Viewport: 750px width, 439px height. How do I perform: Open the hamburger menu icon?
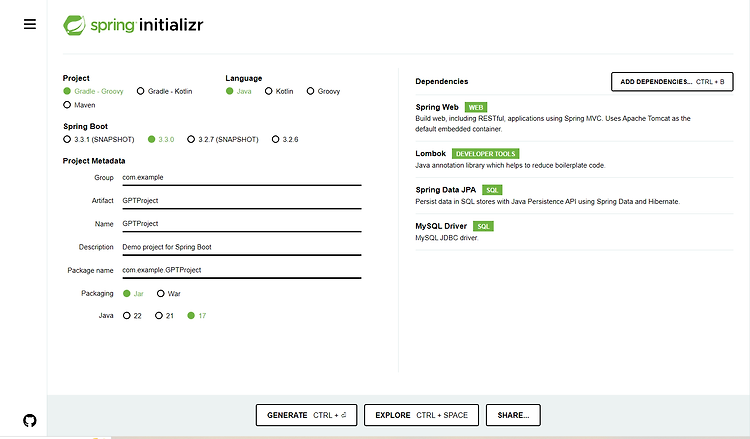[x=30, y=24]
